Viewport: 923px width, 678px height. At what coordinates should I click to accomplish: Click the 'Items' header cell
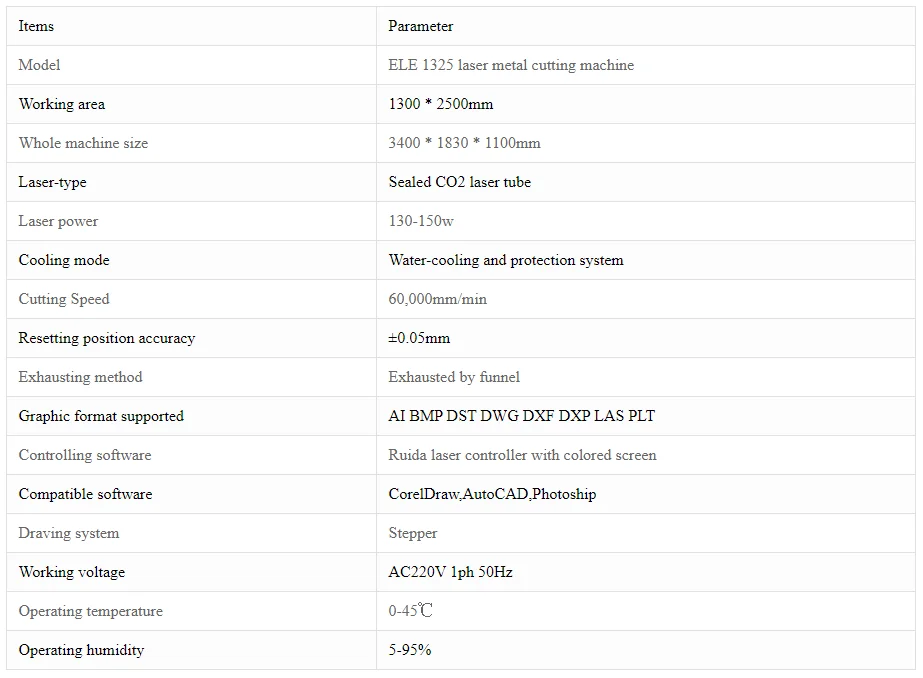(36, 26)
